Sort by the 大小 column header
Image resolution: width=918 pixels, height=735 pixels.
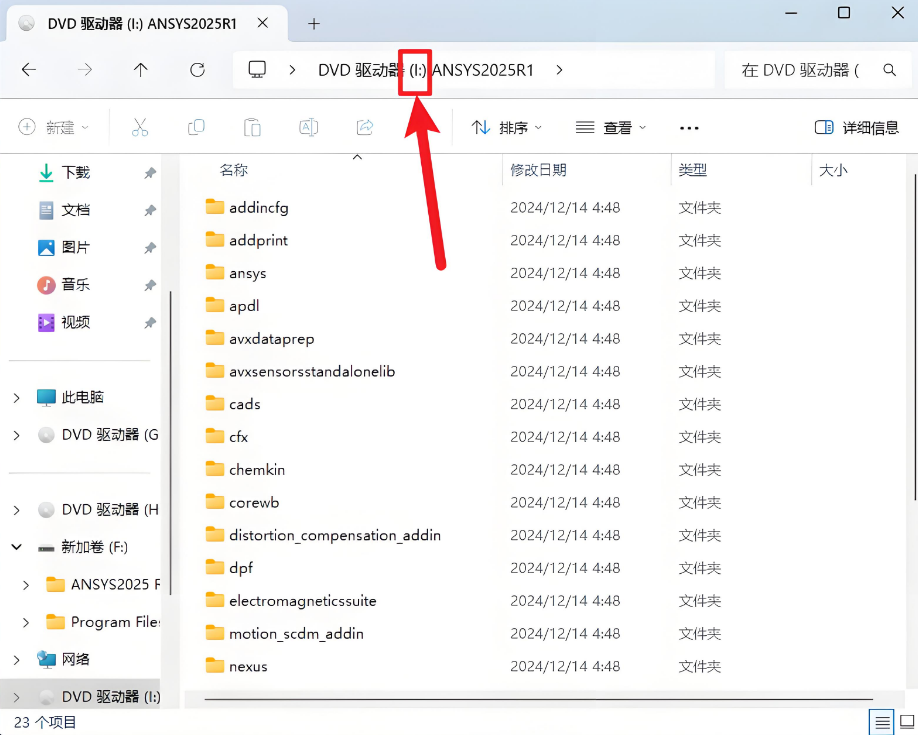[x=833, y=170]
